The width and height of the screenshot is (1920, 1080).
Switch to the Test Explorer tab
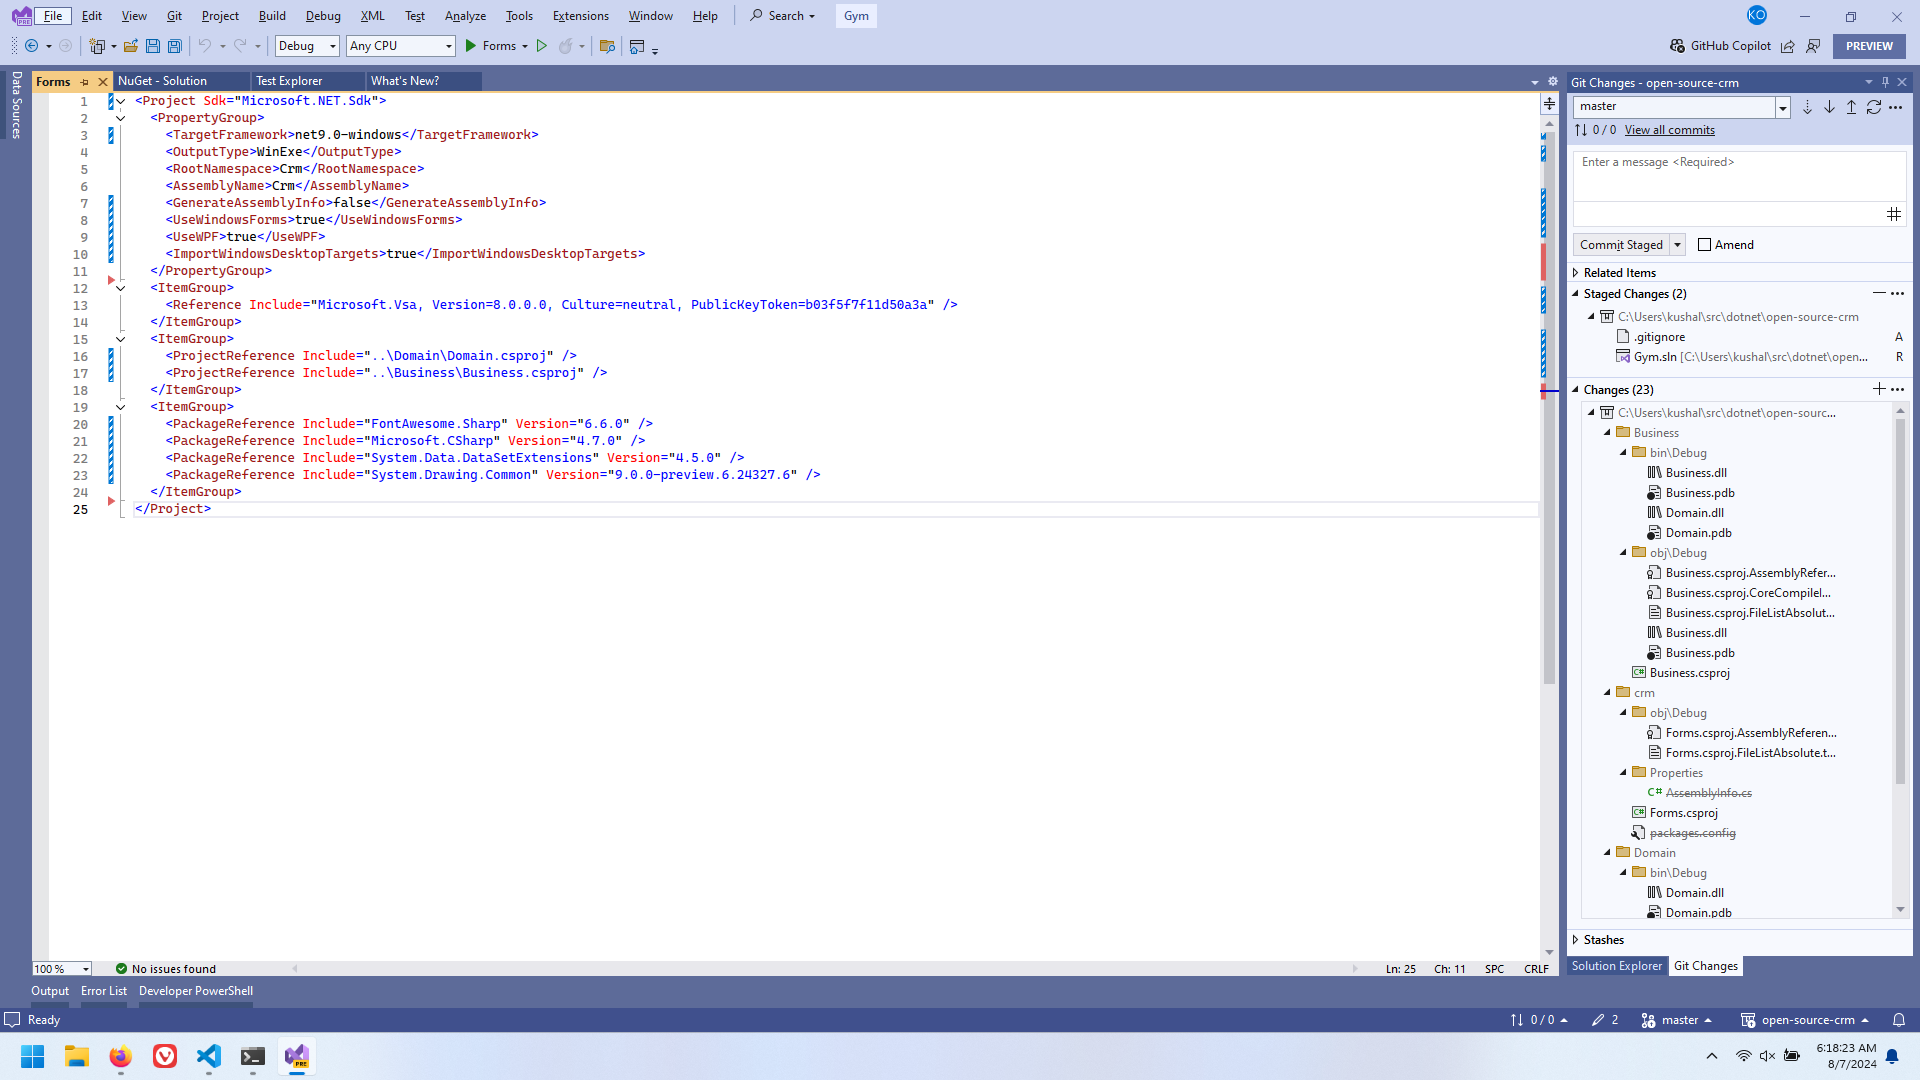(289, 81)
